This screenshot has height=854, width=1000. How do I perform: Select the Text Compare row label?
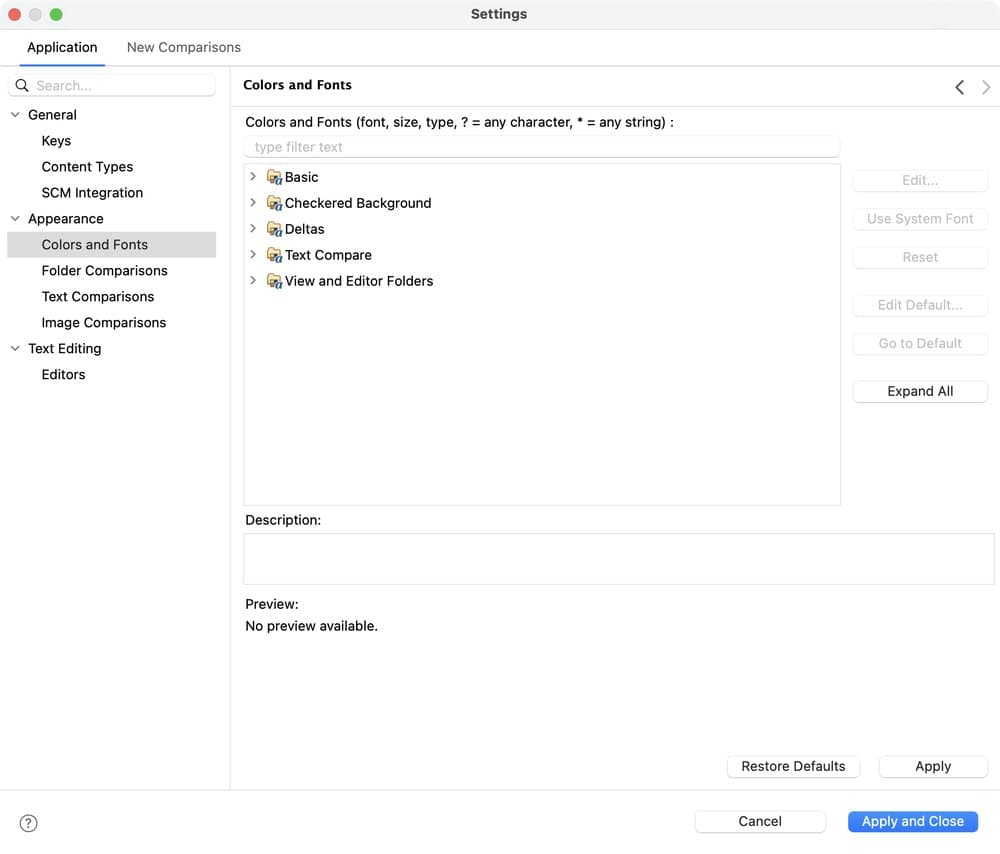(x=328, y=255)
